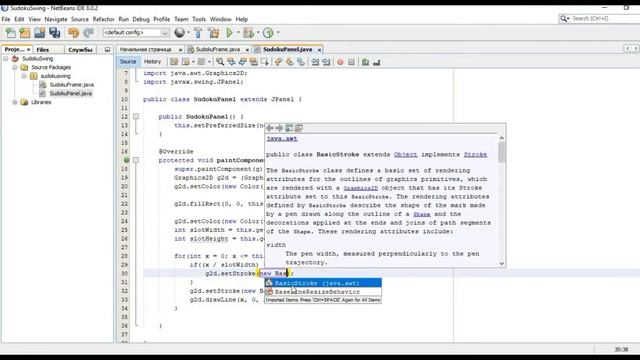Click the Next Bookmark icon
Viewport: 640px width, 360px height.
coord(290,62)
